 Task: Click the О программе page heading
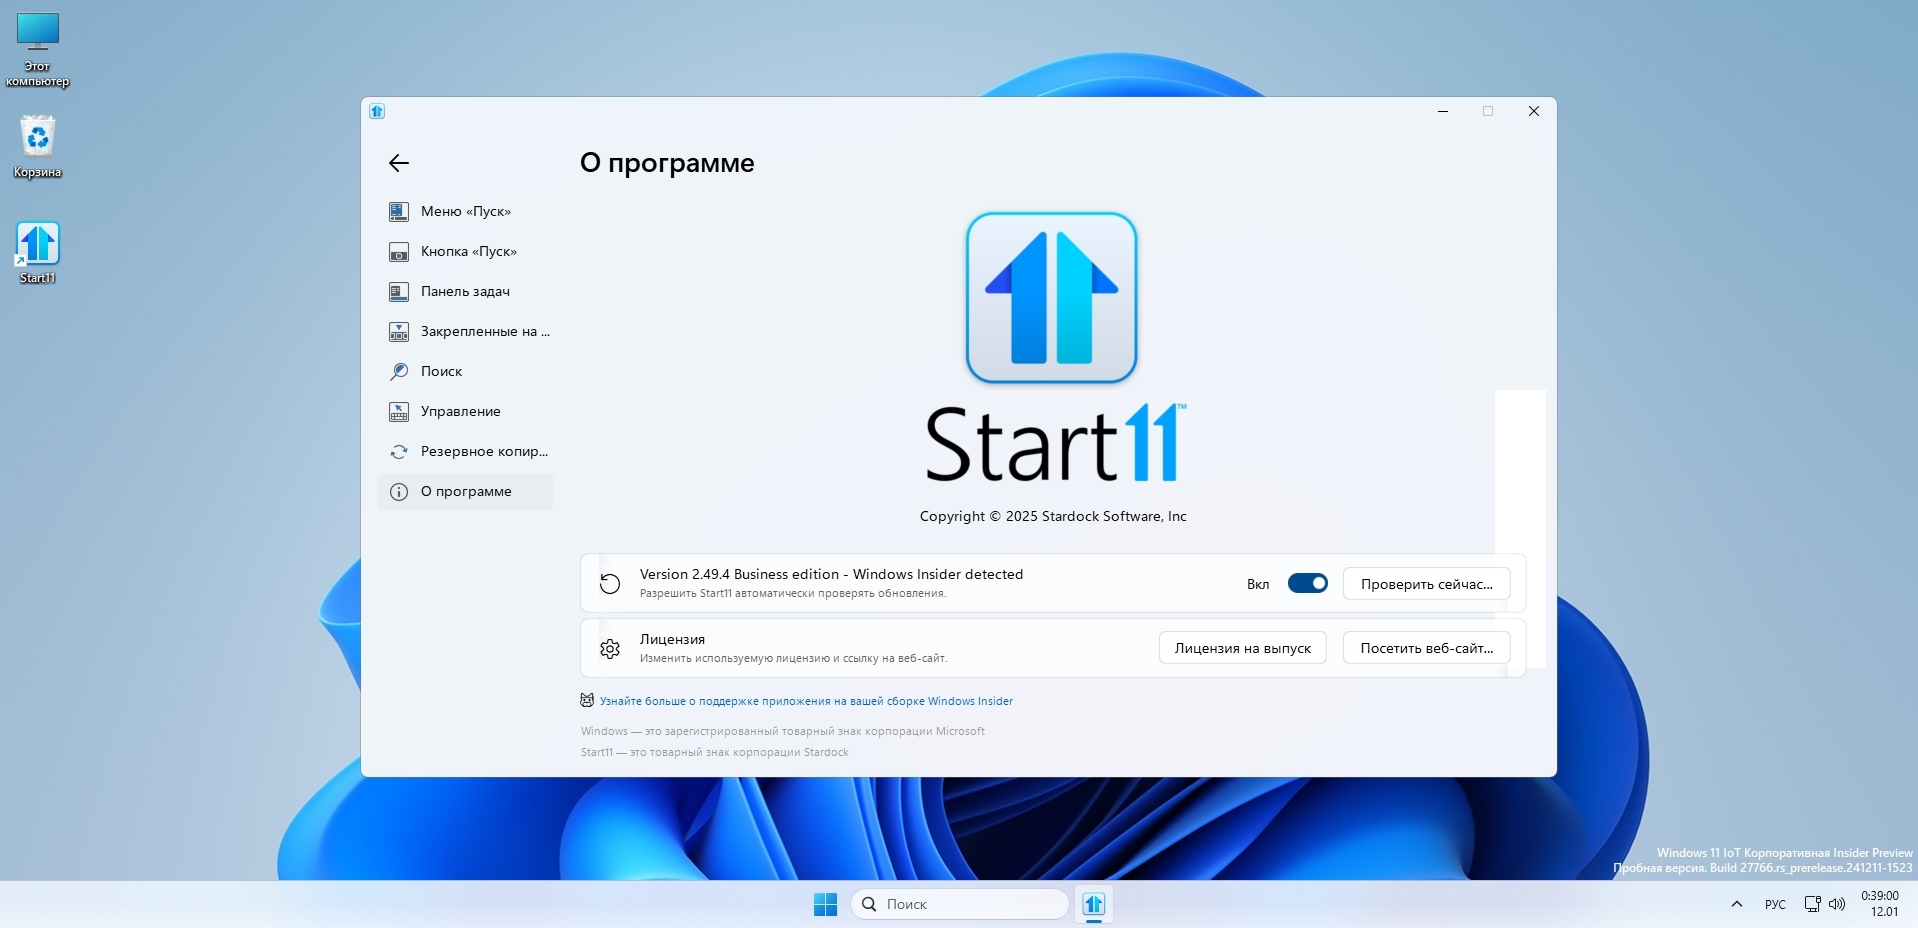click(x=667, y=163)
